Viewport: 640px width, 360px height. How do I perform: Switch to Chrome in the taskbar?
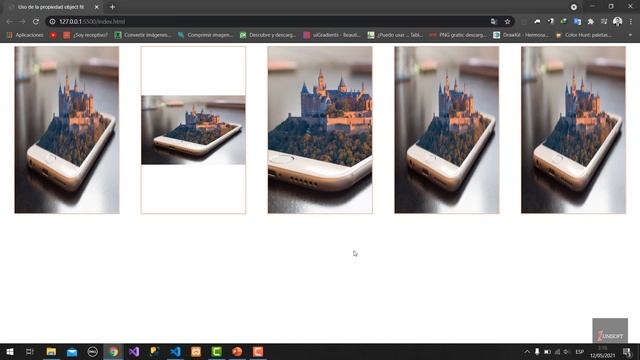113,351
